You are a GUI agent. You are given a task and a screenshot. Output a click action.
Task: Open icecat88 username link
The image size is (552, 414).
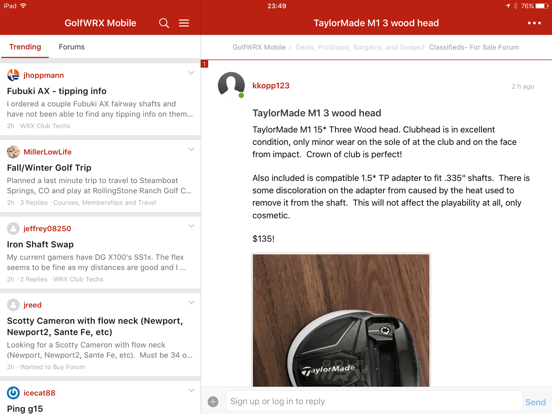pos(39,393)
